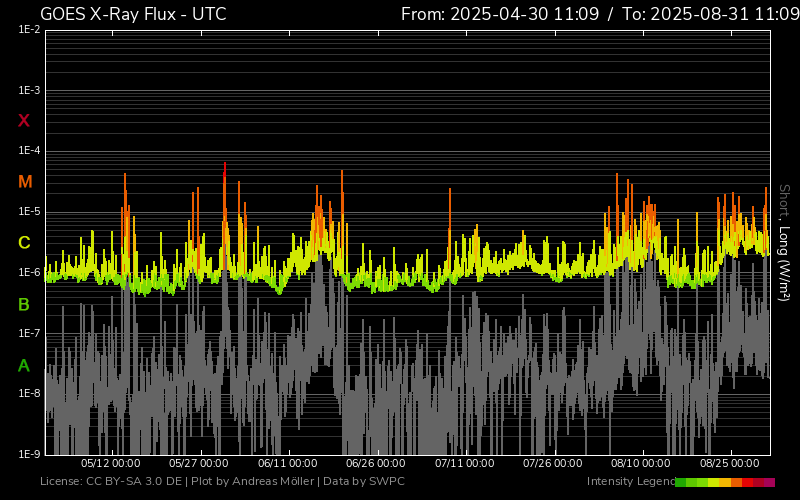The image size is (800, 500).
Task: Click the Intensity Legend label
Action: coord(630,482)
